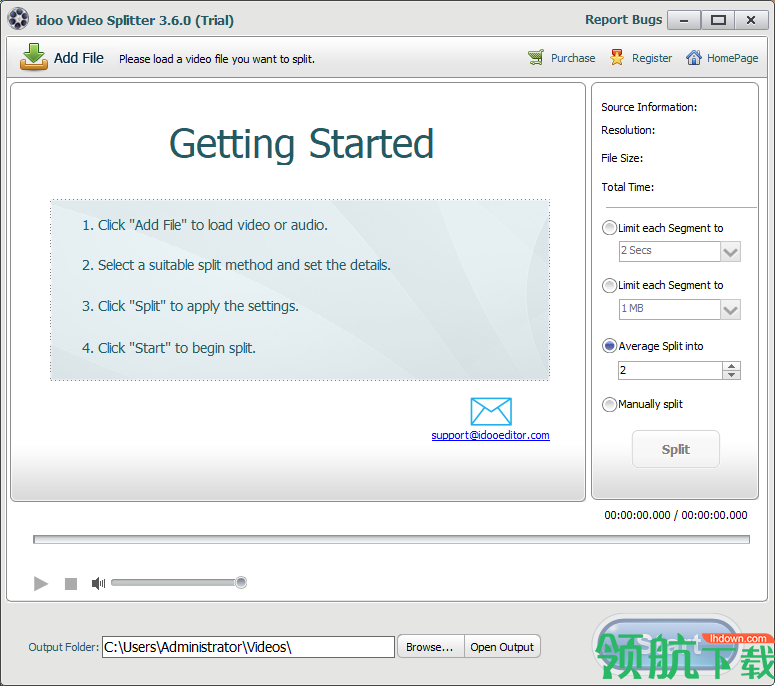Play the video with the play button
This screenshot has width=775, height=686.
pos(41,584)
